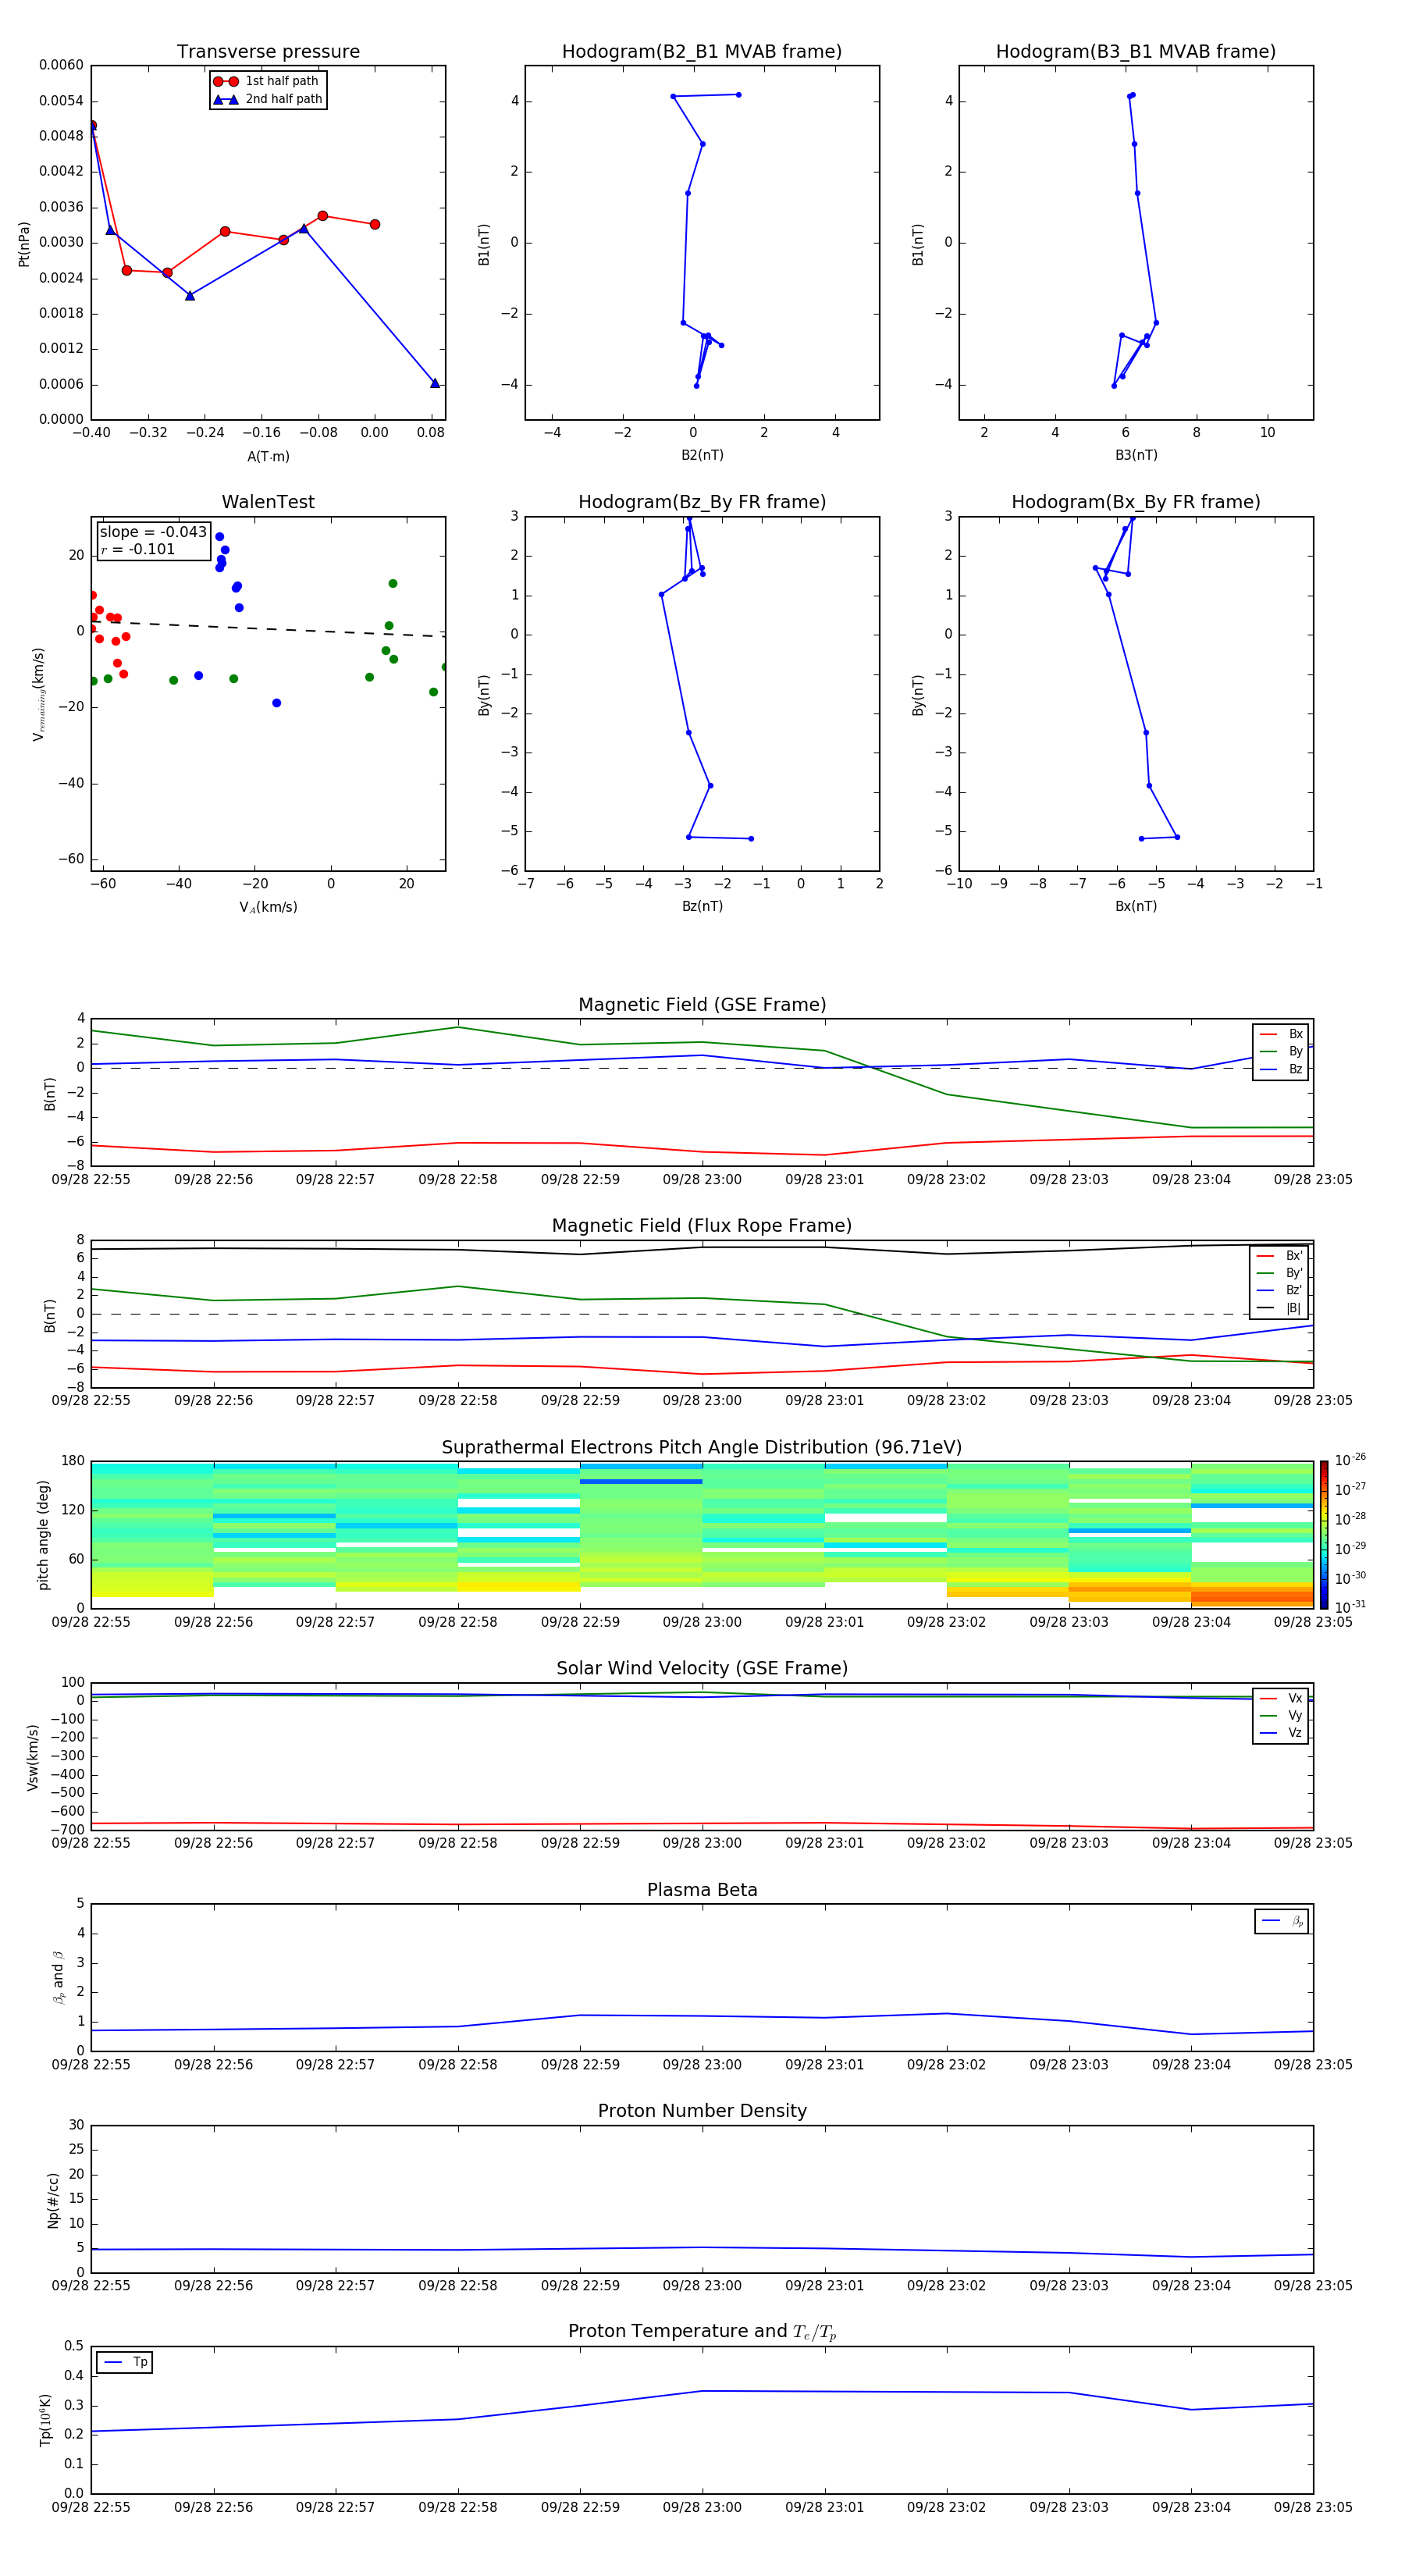This screenshot has width=1405, height=2576.
Task: Click the Tp legend in temperature plot
Action: (124, 2363)
